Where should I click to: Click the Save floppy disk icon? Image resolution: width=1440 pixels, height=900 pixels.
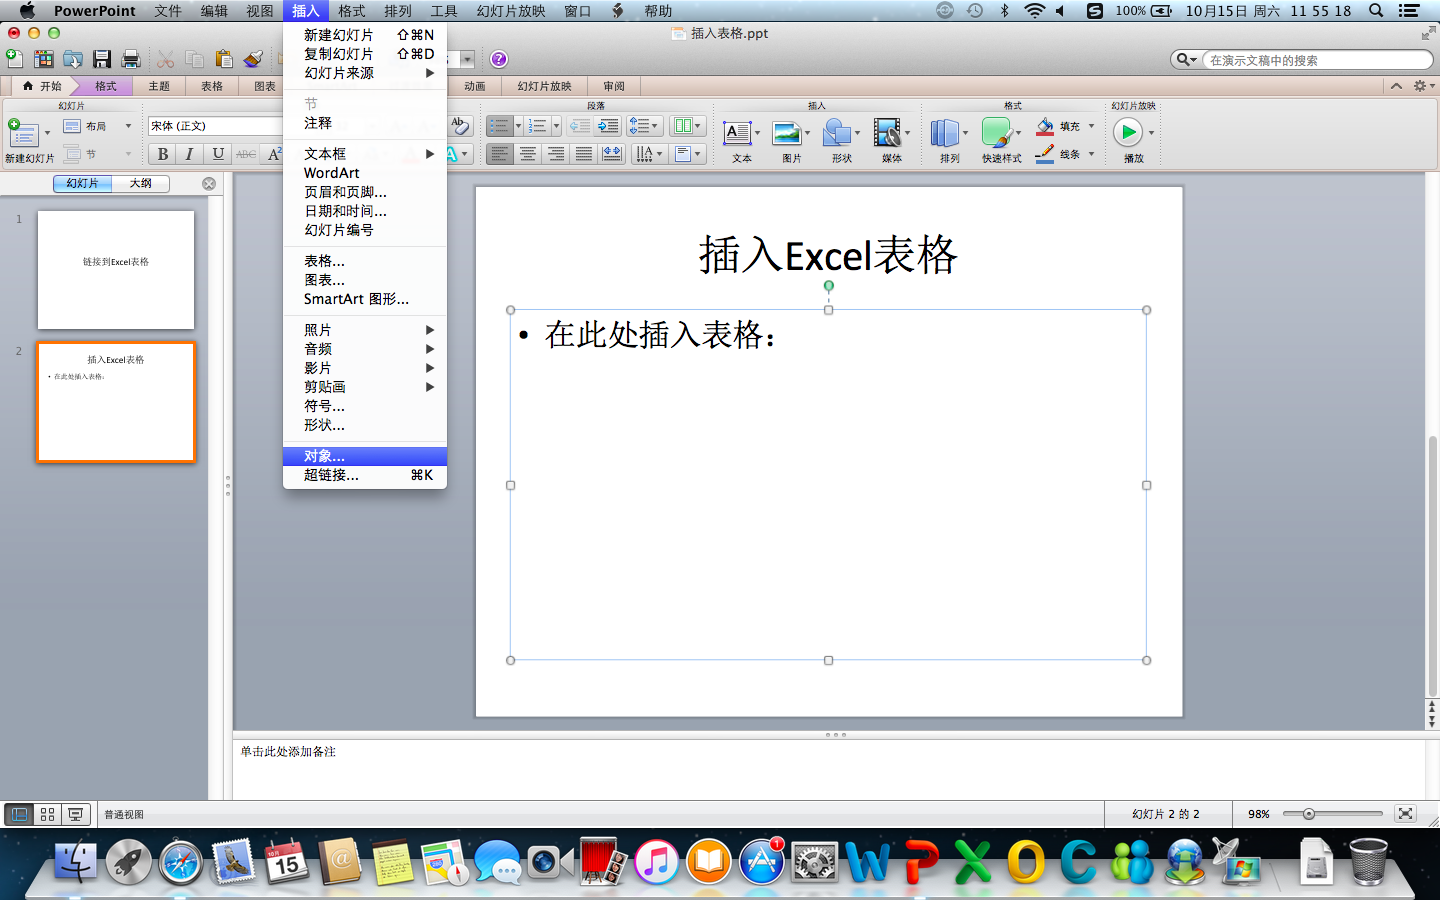(x=102, y=59)
